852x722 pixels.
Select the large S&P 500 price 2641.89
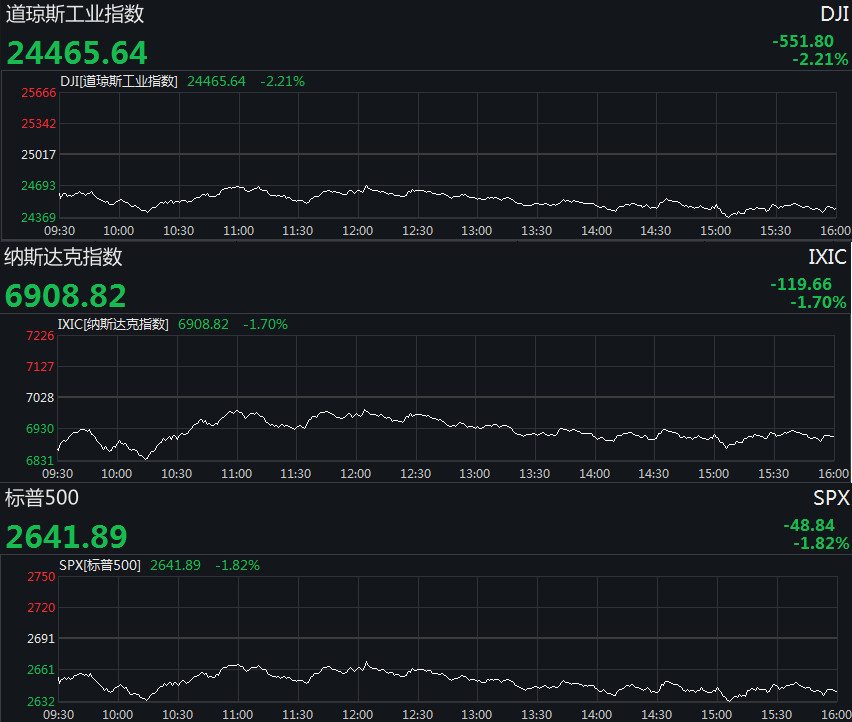[67, 537]
